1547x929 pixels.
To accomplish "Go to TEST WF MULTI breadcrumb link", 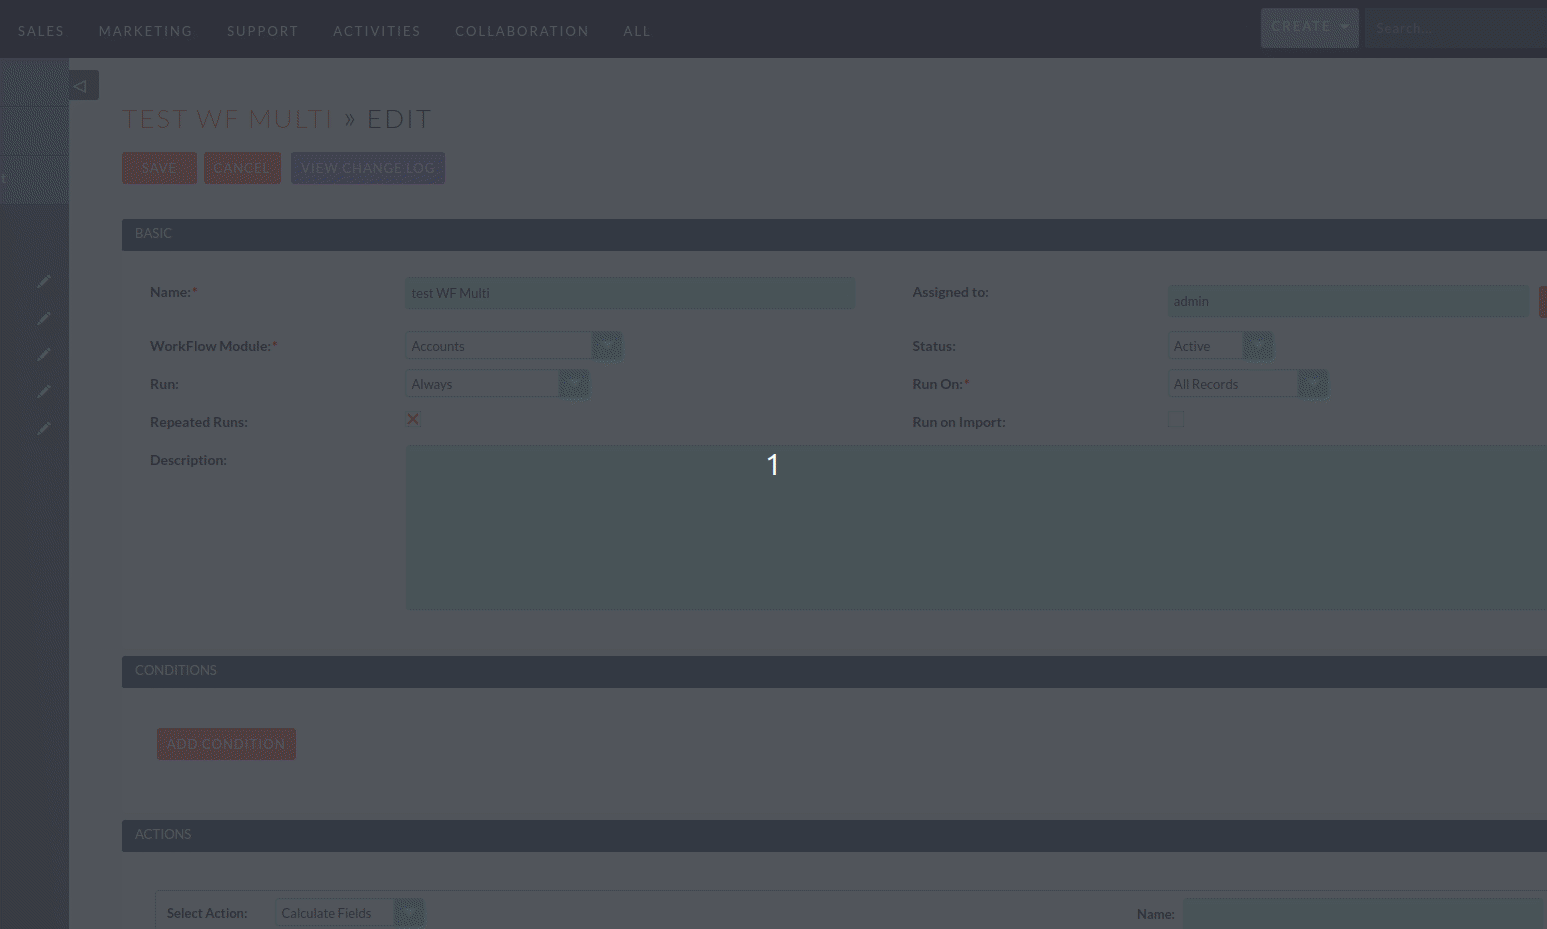I will (x=227, y=119).
